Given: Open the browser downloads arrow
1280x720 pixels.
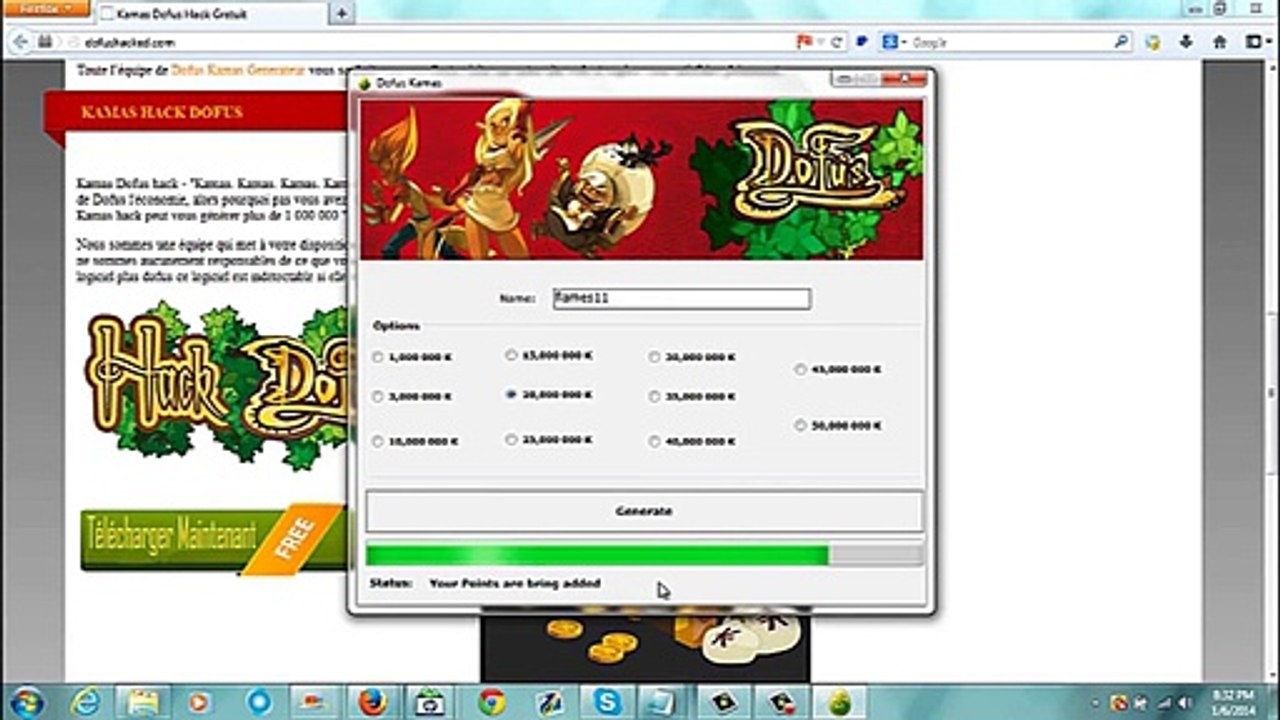Looking at the screenshot, I should (x=1186, y=42).
